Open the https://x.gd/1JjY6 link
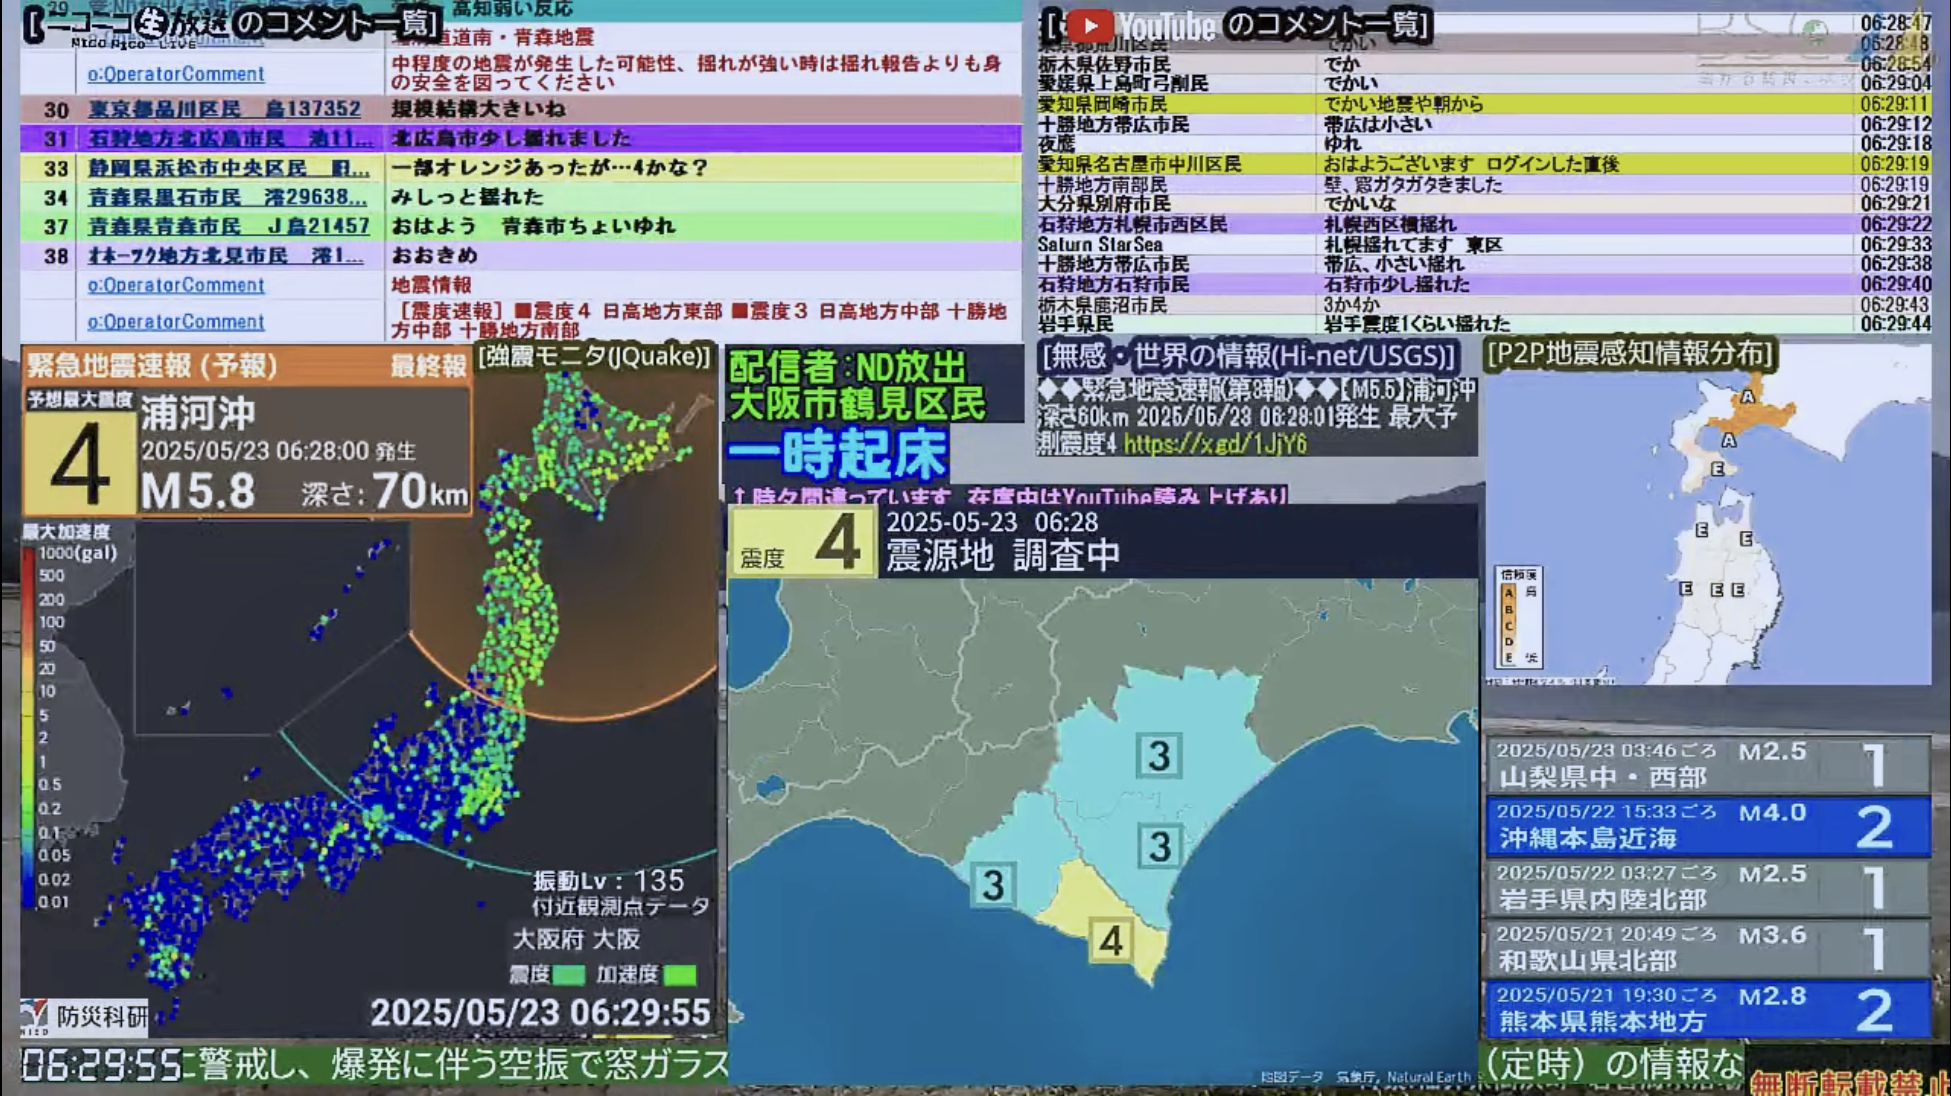The height and width of the screenshot is (1096, 1951). point(1215,443)
